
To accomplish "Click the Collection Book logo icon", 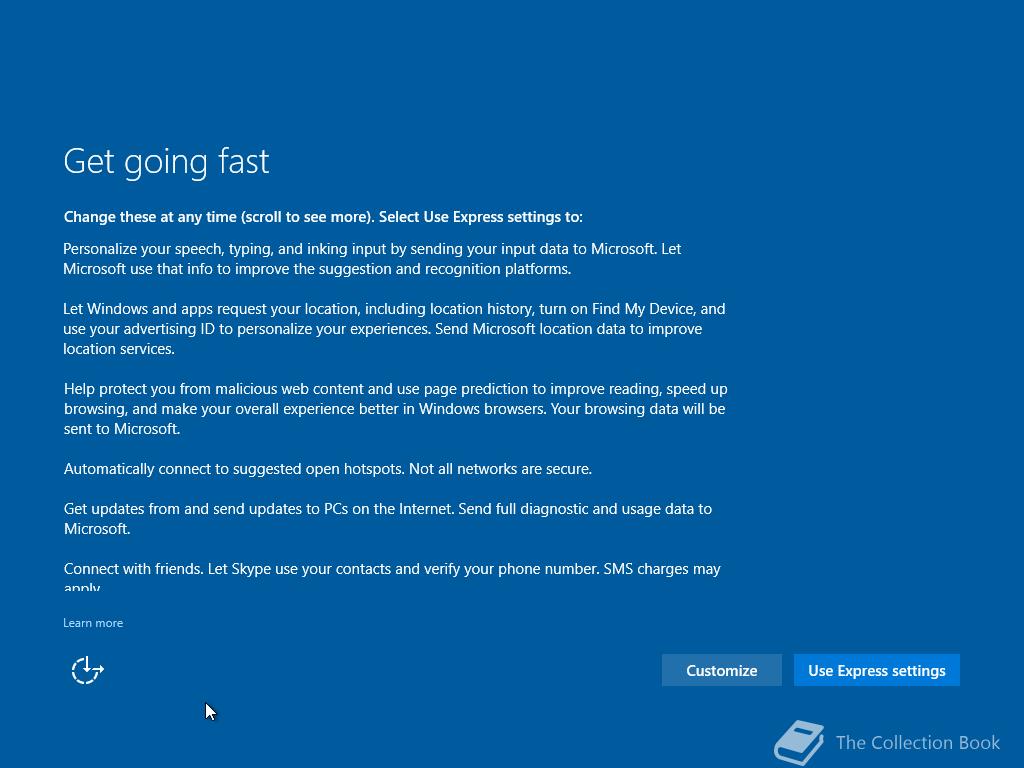I will pos(799,742).
